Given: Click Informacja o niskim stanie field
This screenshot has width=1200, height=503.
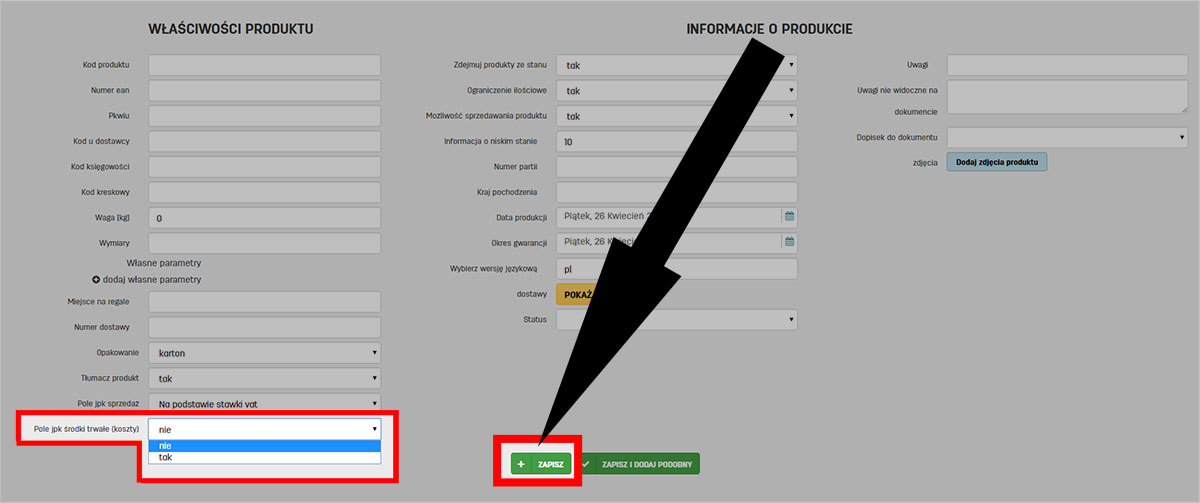Looking at the screenshot, I should (x=676, y=142).
